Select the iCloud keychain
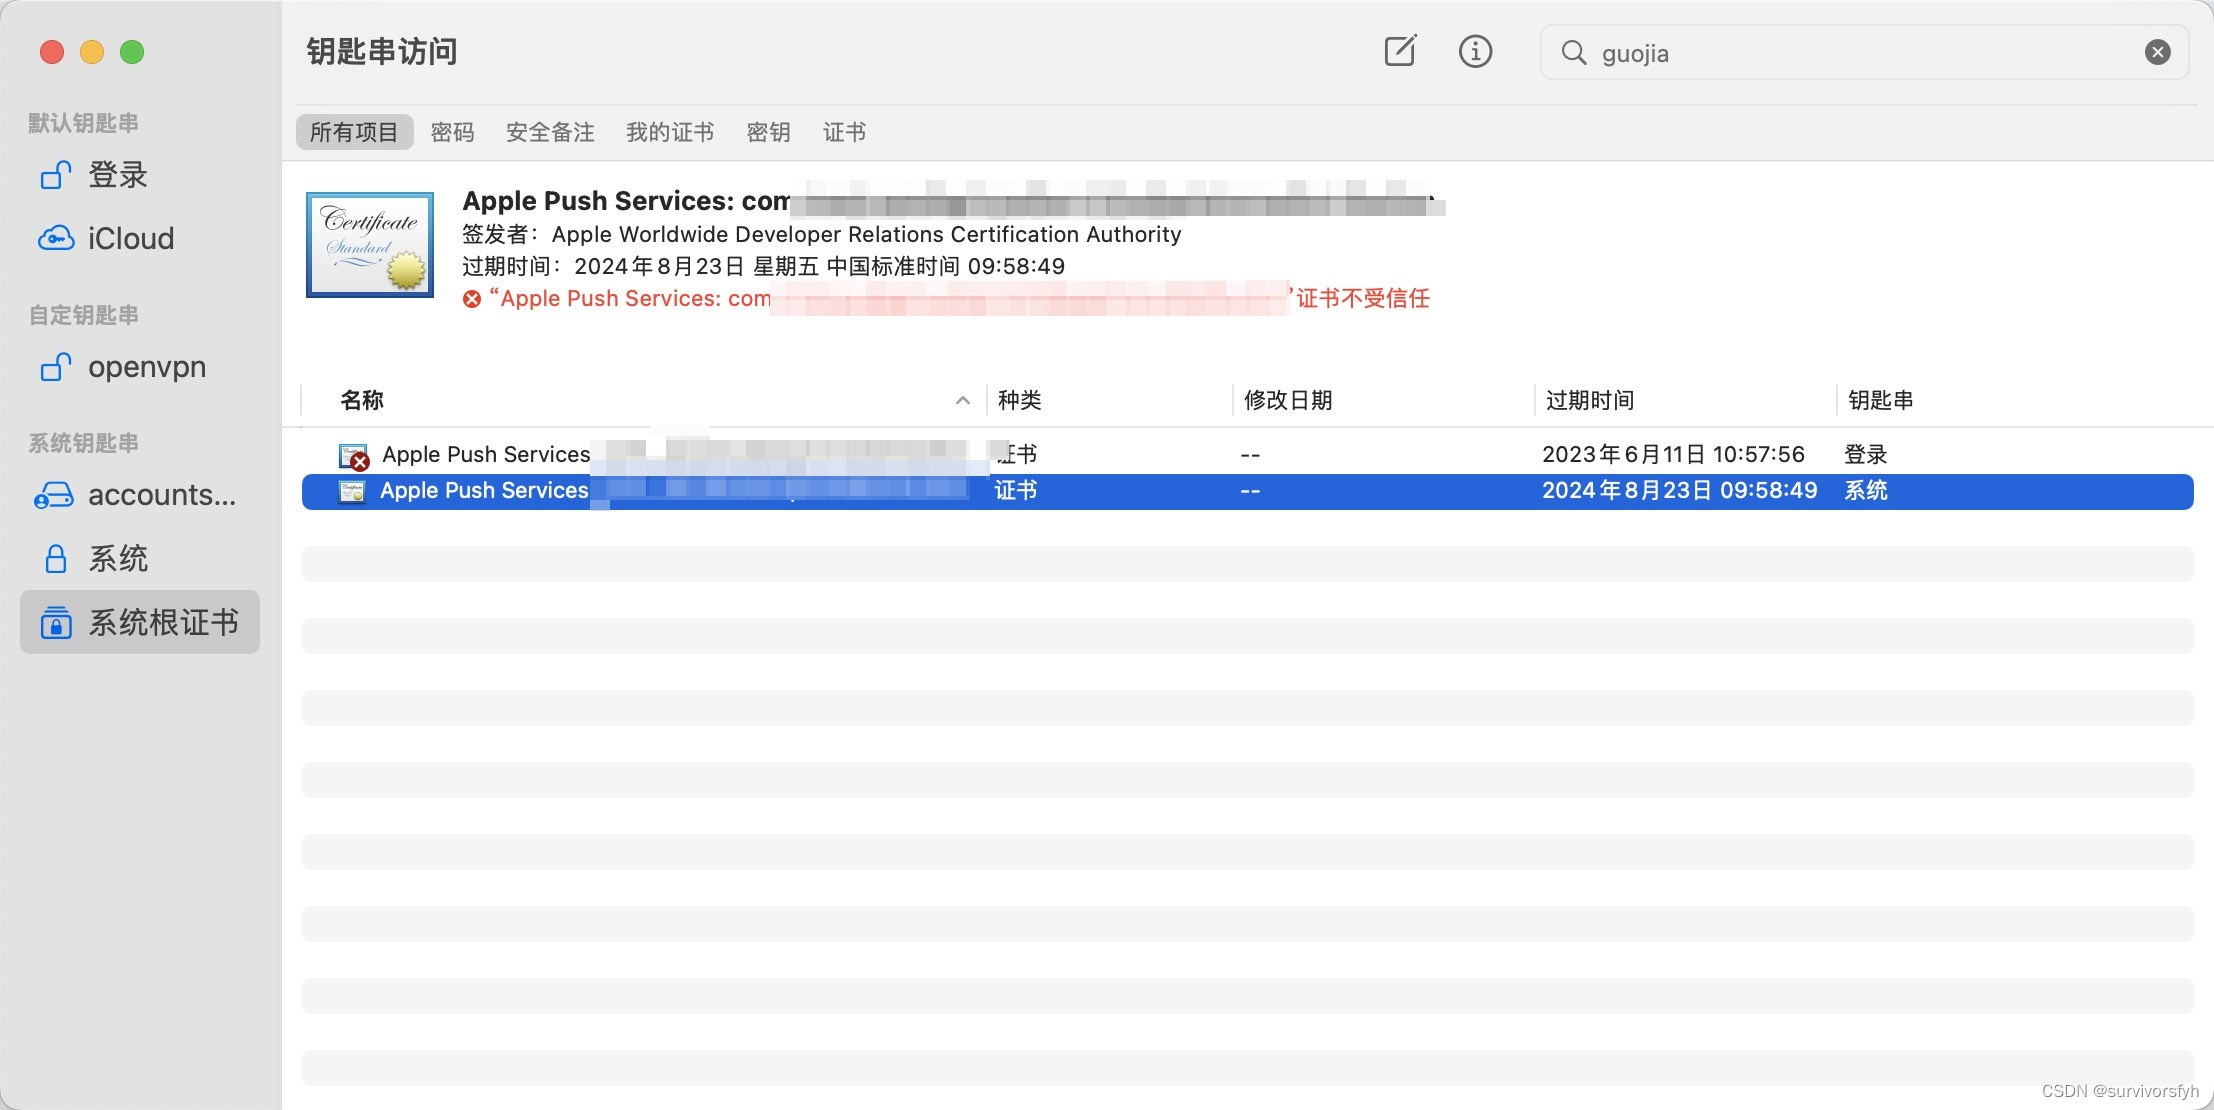 [x=130, y=239]
